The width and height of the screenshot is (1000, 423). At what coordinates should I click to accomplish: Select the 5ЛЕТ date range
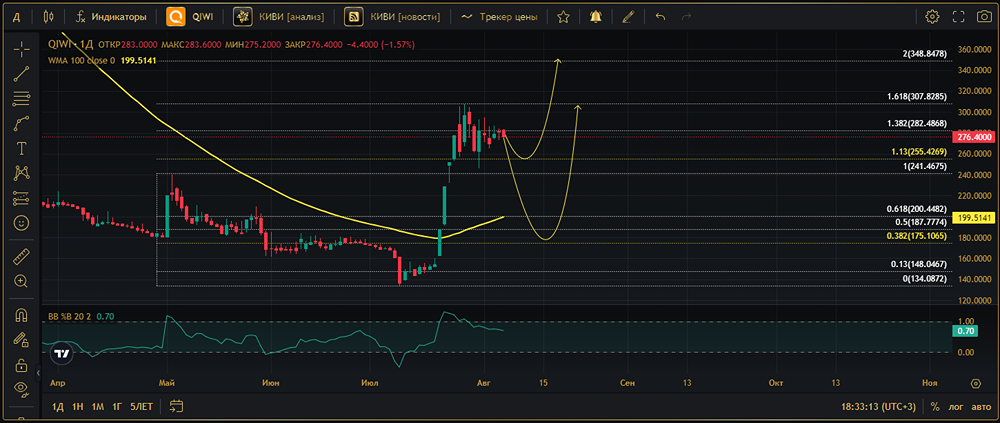click(x=142, y=406)
